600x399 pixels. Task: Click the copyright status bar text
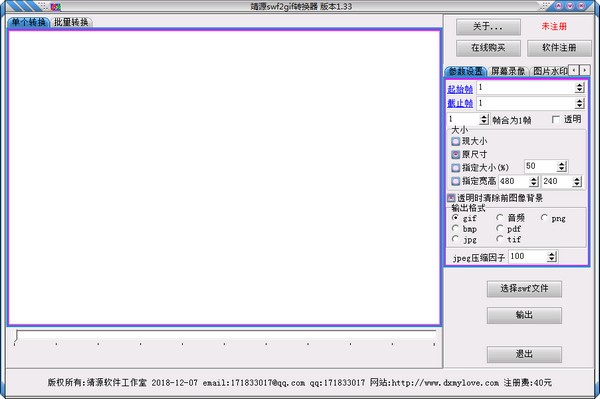(x=300, y=383)
